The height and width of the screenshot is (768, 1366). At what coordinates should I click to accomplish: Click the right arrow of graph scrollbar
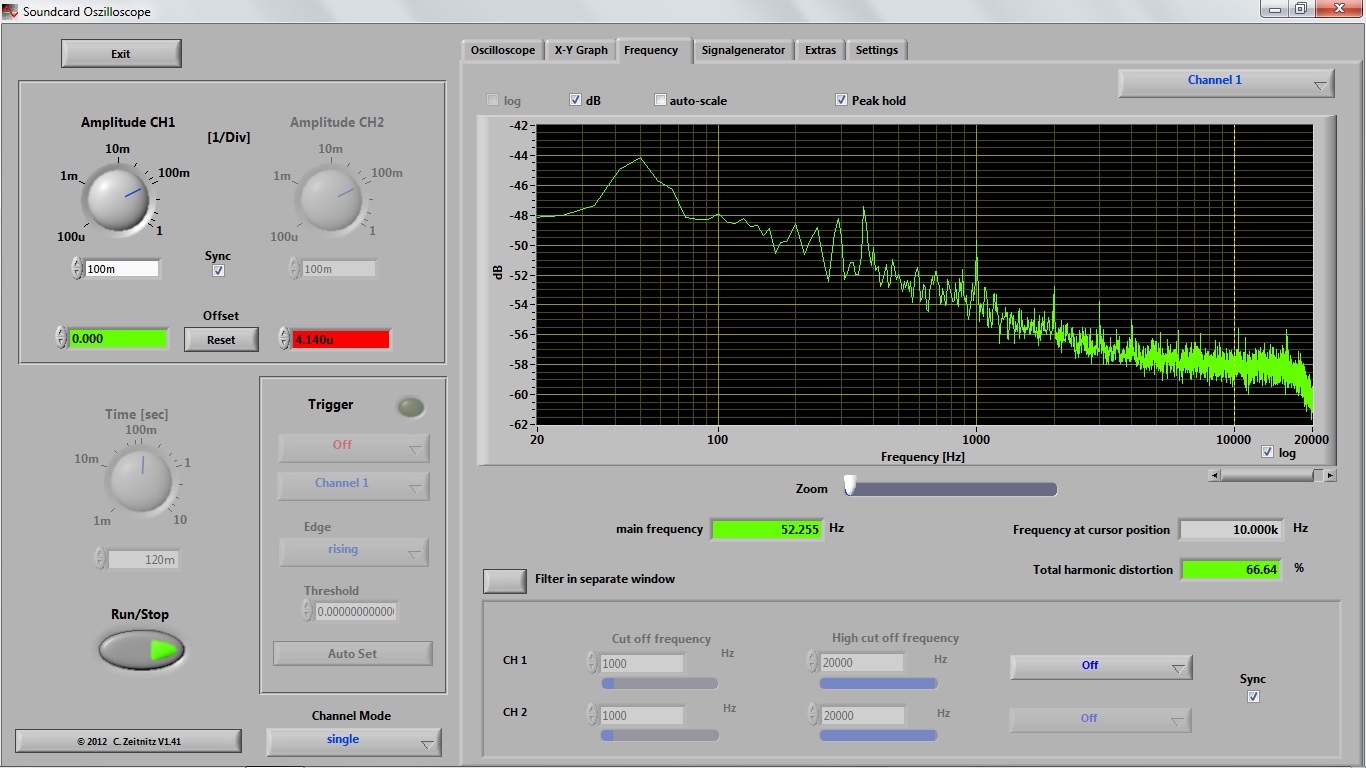pyautogui.click(x=1330, y=476)
